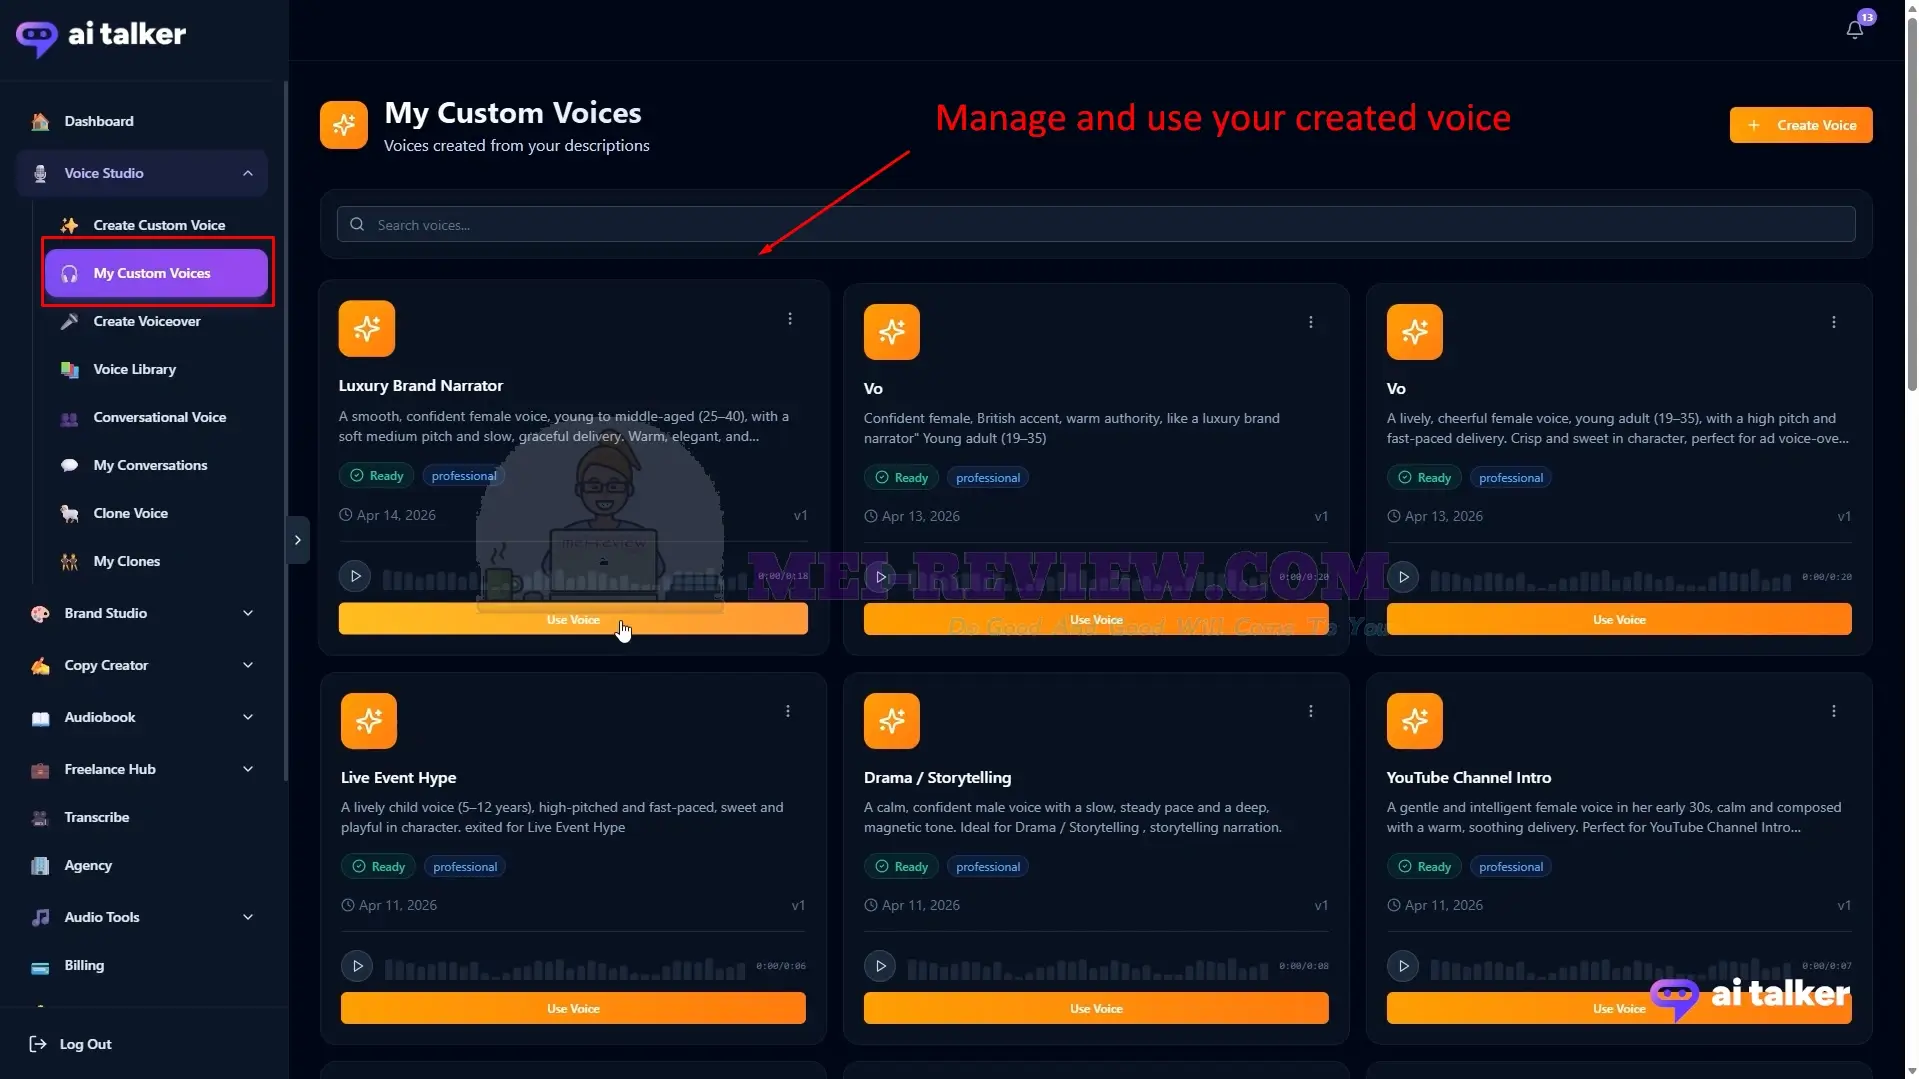
Task: Open the notifications bell icon
Action: [1854, 30]
